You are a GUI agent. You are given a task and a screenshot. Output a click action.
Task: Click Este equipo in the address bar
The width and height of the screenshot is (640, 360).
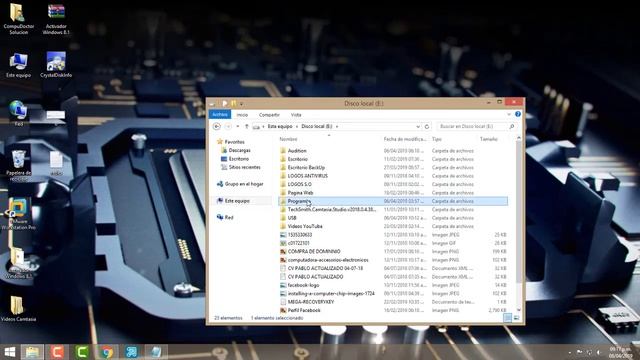280,127
